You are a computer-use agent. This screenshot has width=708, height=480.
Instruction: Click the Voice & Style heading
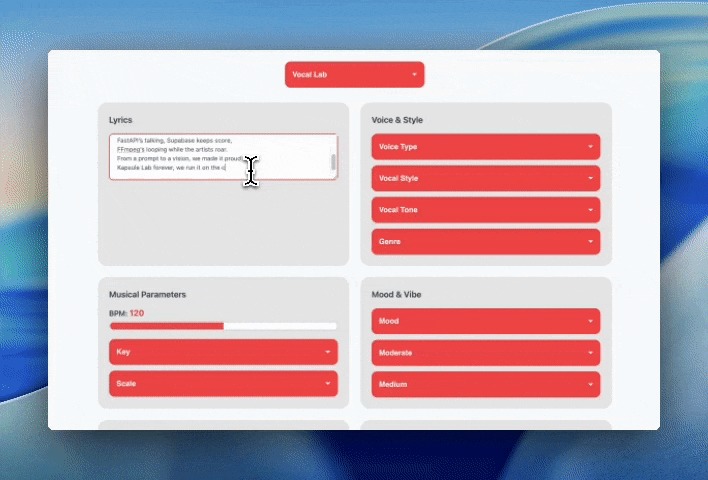[397, 120]
